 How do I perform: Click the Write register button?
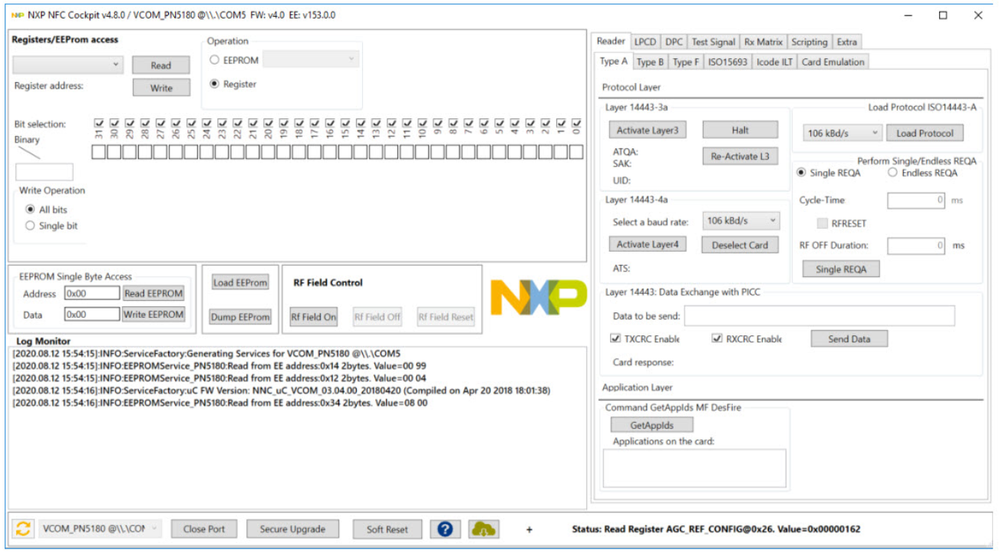point(161,88)
